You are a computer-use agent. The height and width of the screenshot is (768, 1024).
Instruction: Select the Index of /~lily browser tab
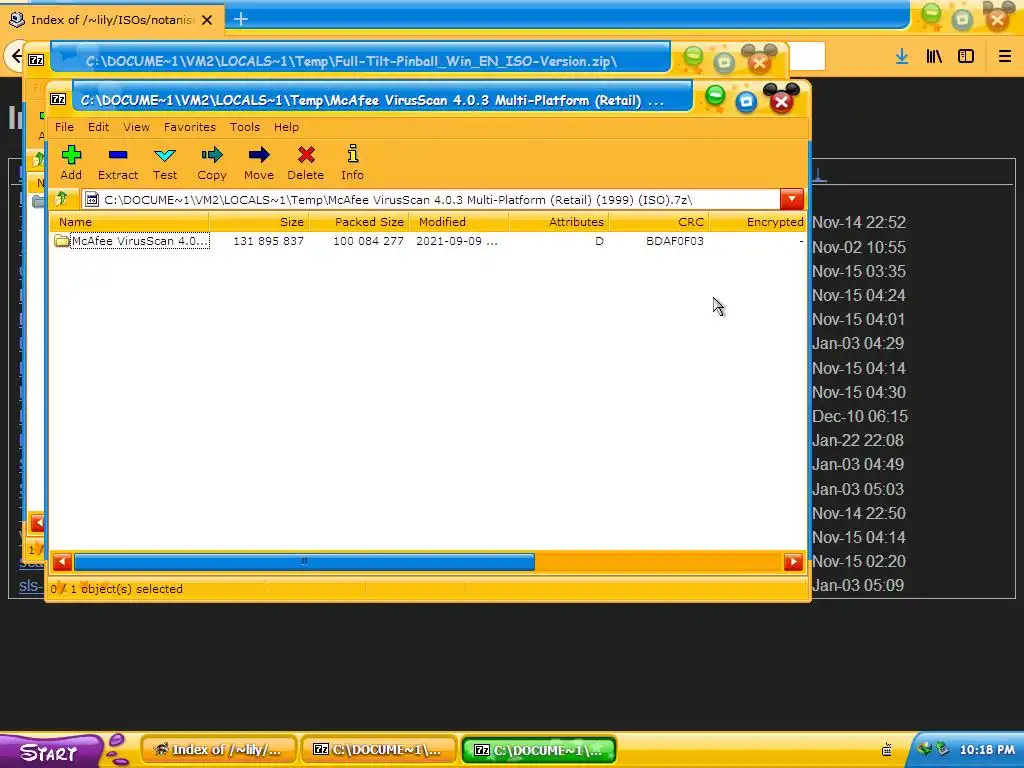[112, 20]
